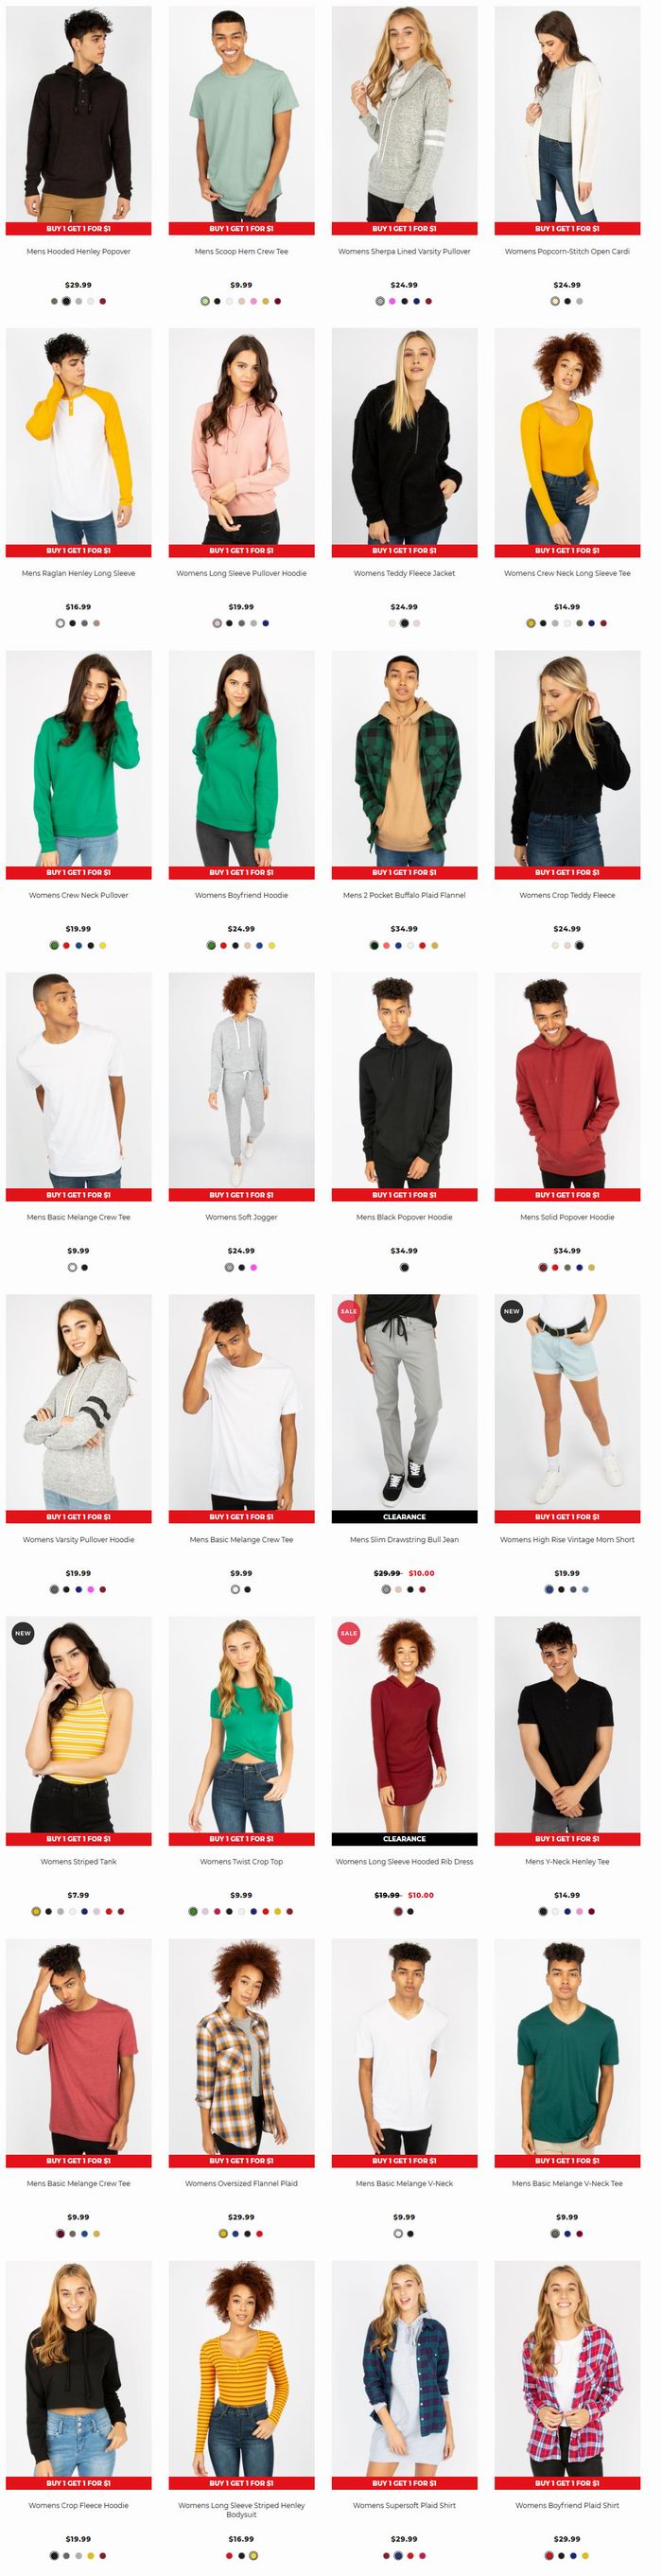Click the red Mens Solid Popover Hoodie photo

pos(567,1081)
